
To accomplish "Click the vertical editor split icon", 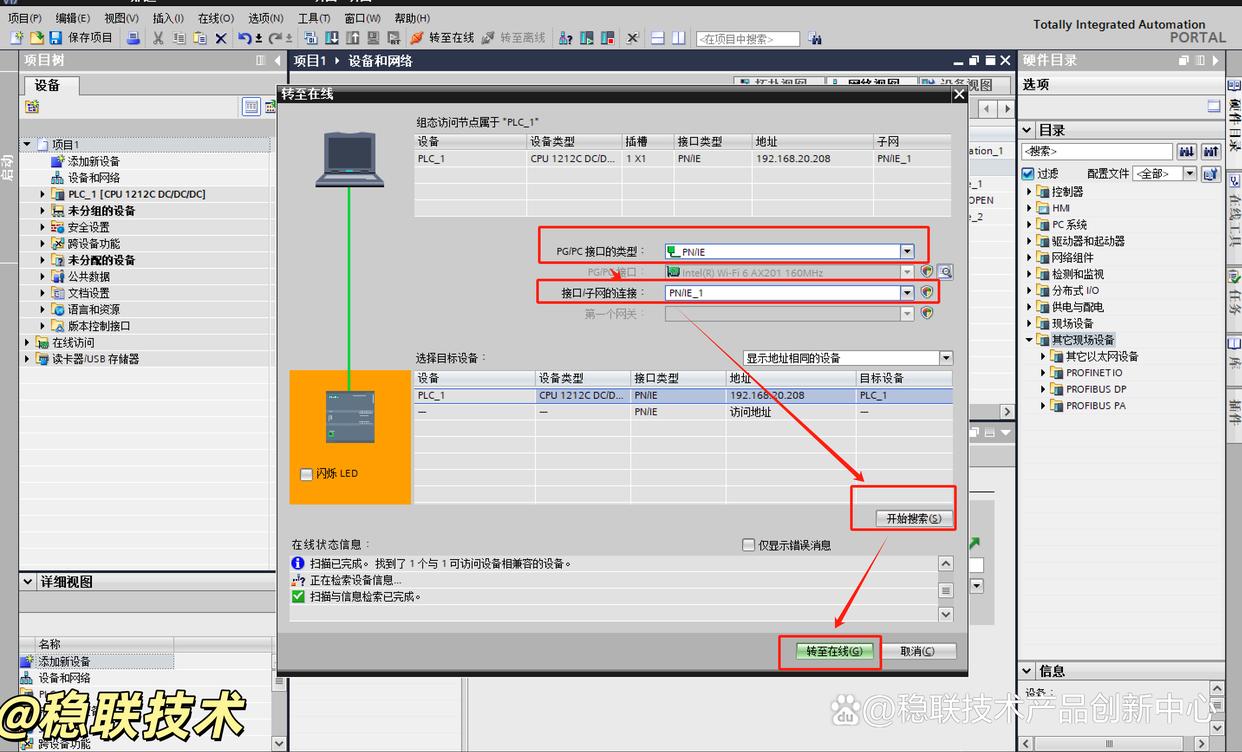I will (x=679, y=38).
